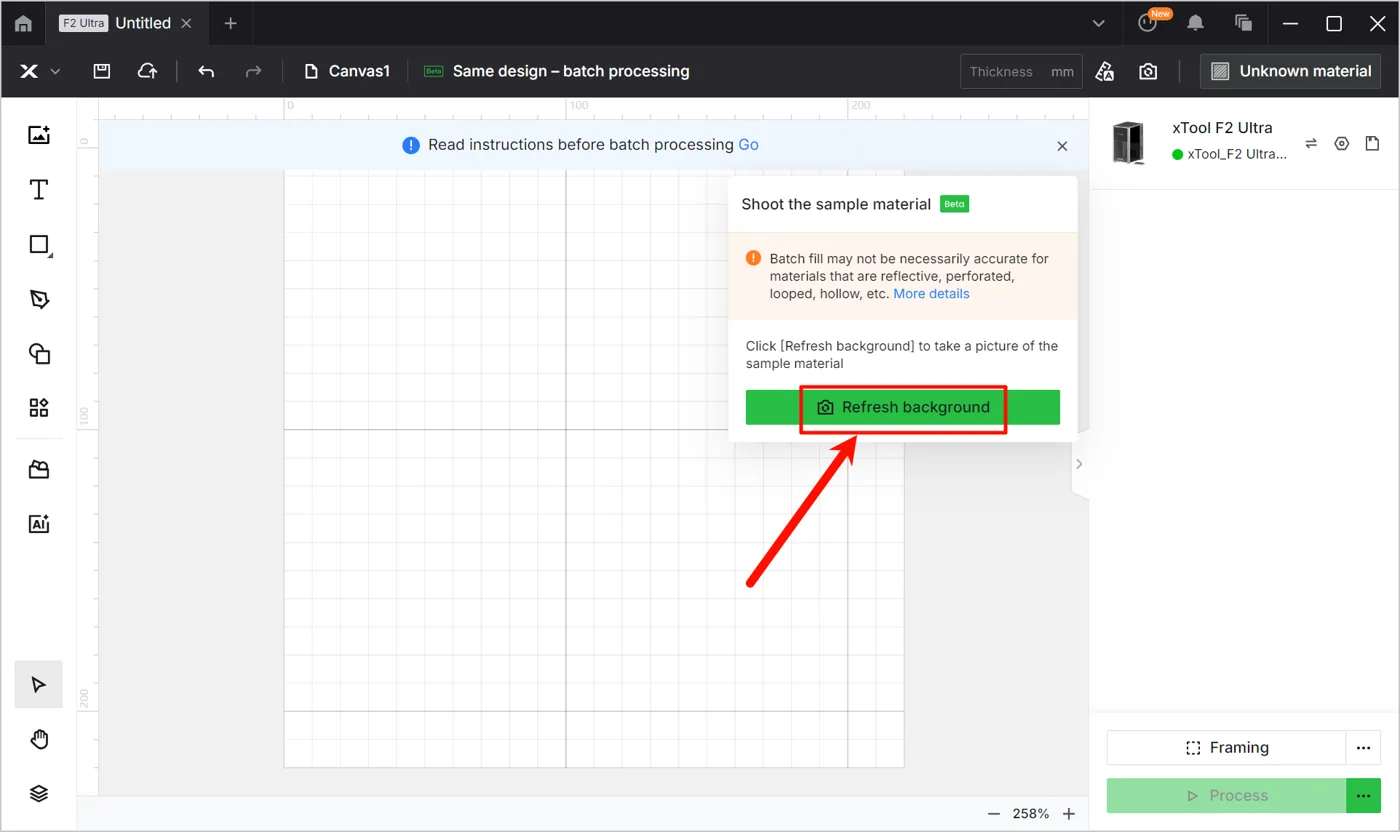This screenshot has width=1400, height=832.
Task: Select Same design – batch processing mode
Action: pos(557,71)
